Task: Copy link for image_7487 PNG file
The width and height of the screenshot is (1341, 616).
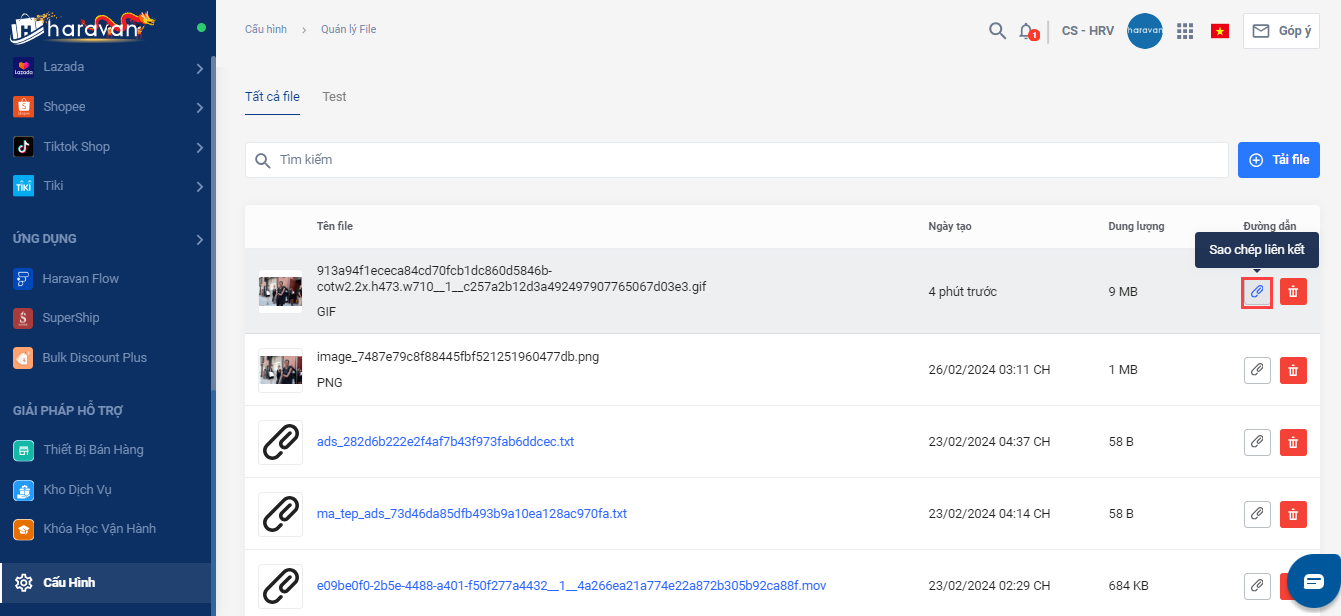Action: pyautogui.click(x=1257, y=370)
